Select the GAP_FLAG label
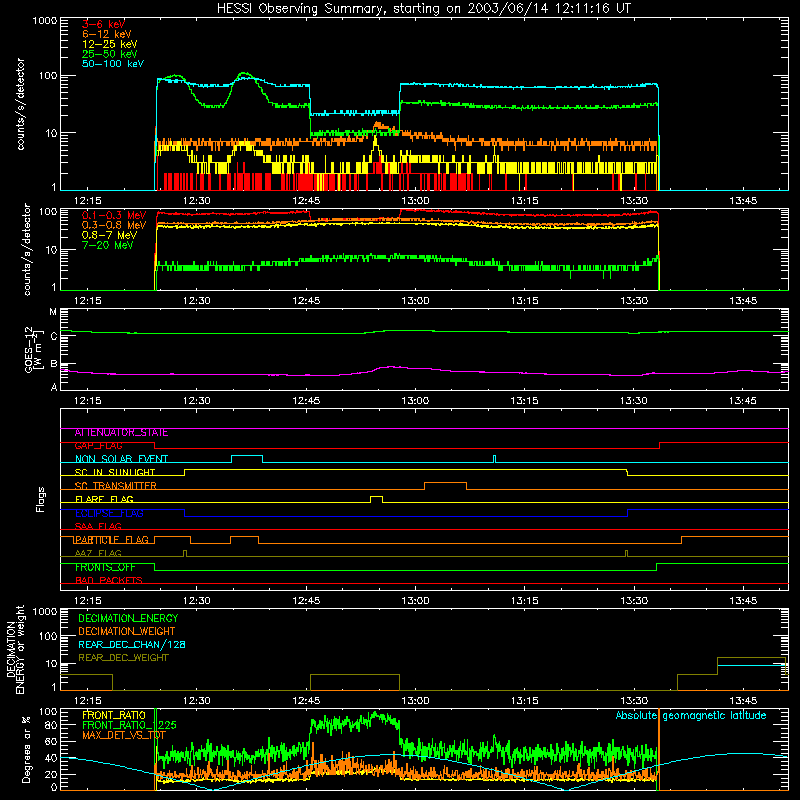 click(x=98, y=446)
